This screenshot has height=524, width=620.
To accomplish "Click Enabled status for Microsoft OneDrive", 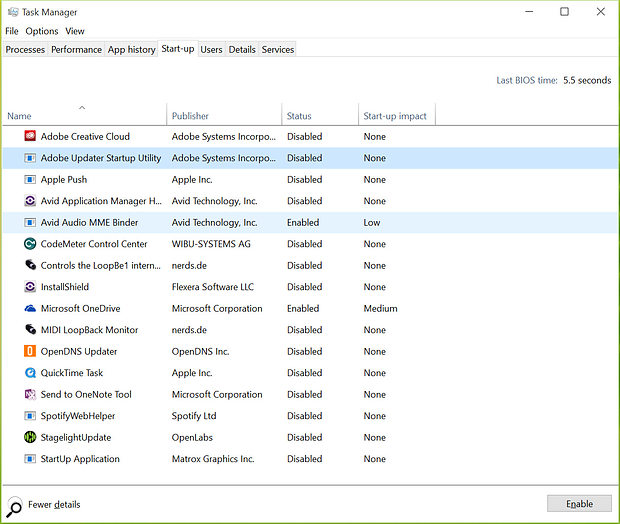I will [303, 308].
